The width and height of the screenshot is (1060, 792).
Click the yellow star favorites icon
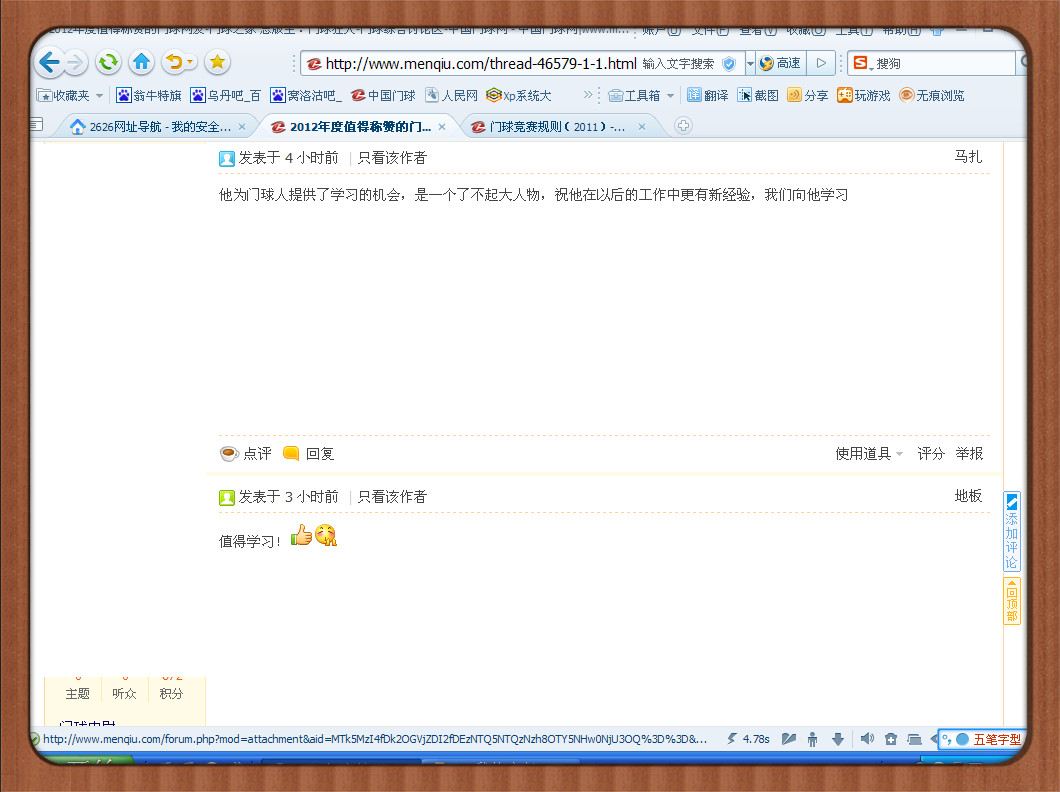point(218,62)
